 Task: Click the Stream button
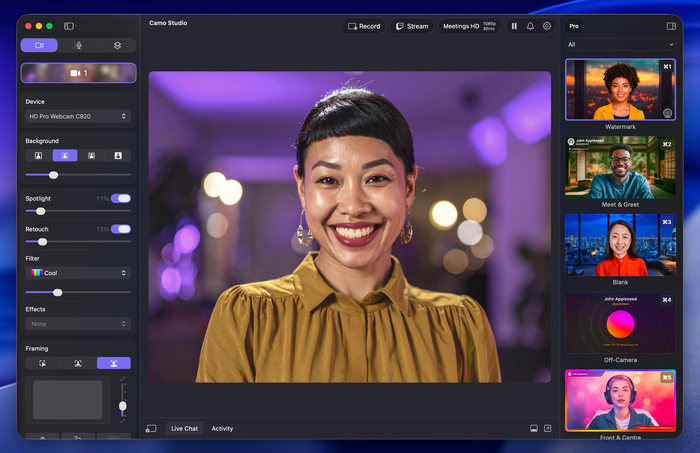(412, 26)
